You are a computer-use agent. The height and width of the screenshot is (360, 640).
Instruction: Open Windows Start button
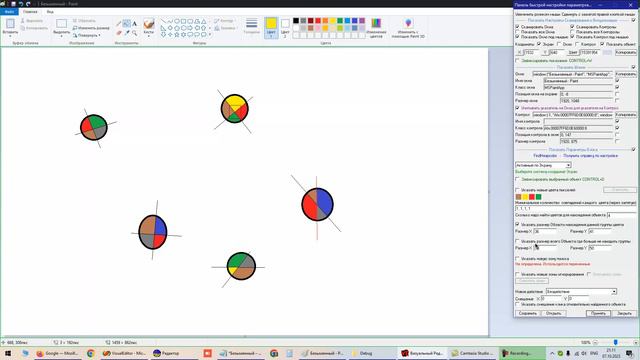[7, 353]
